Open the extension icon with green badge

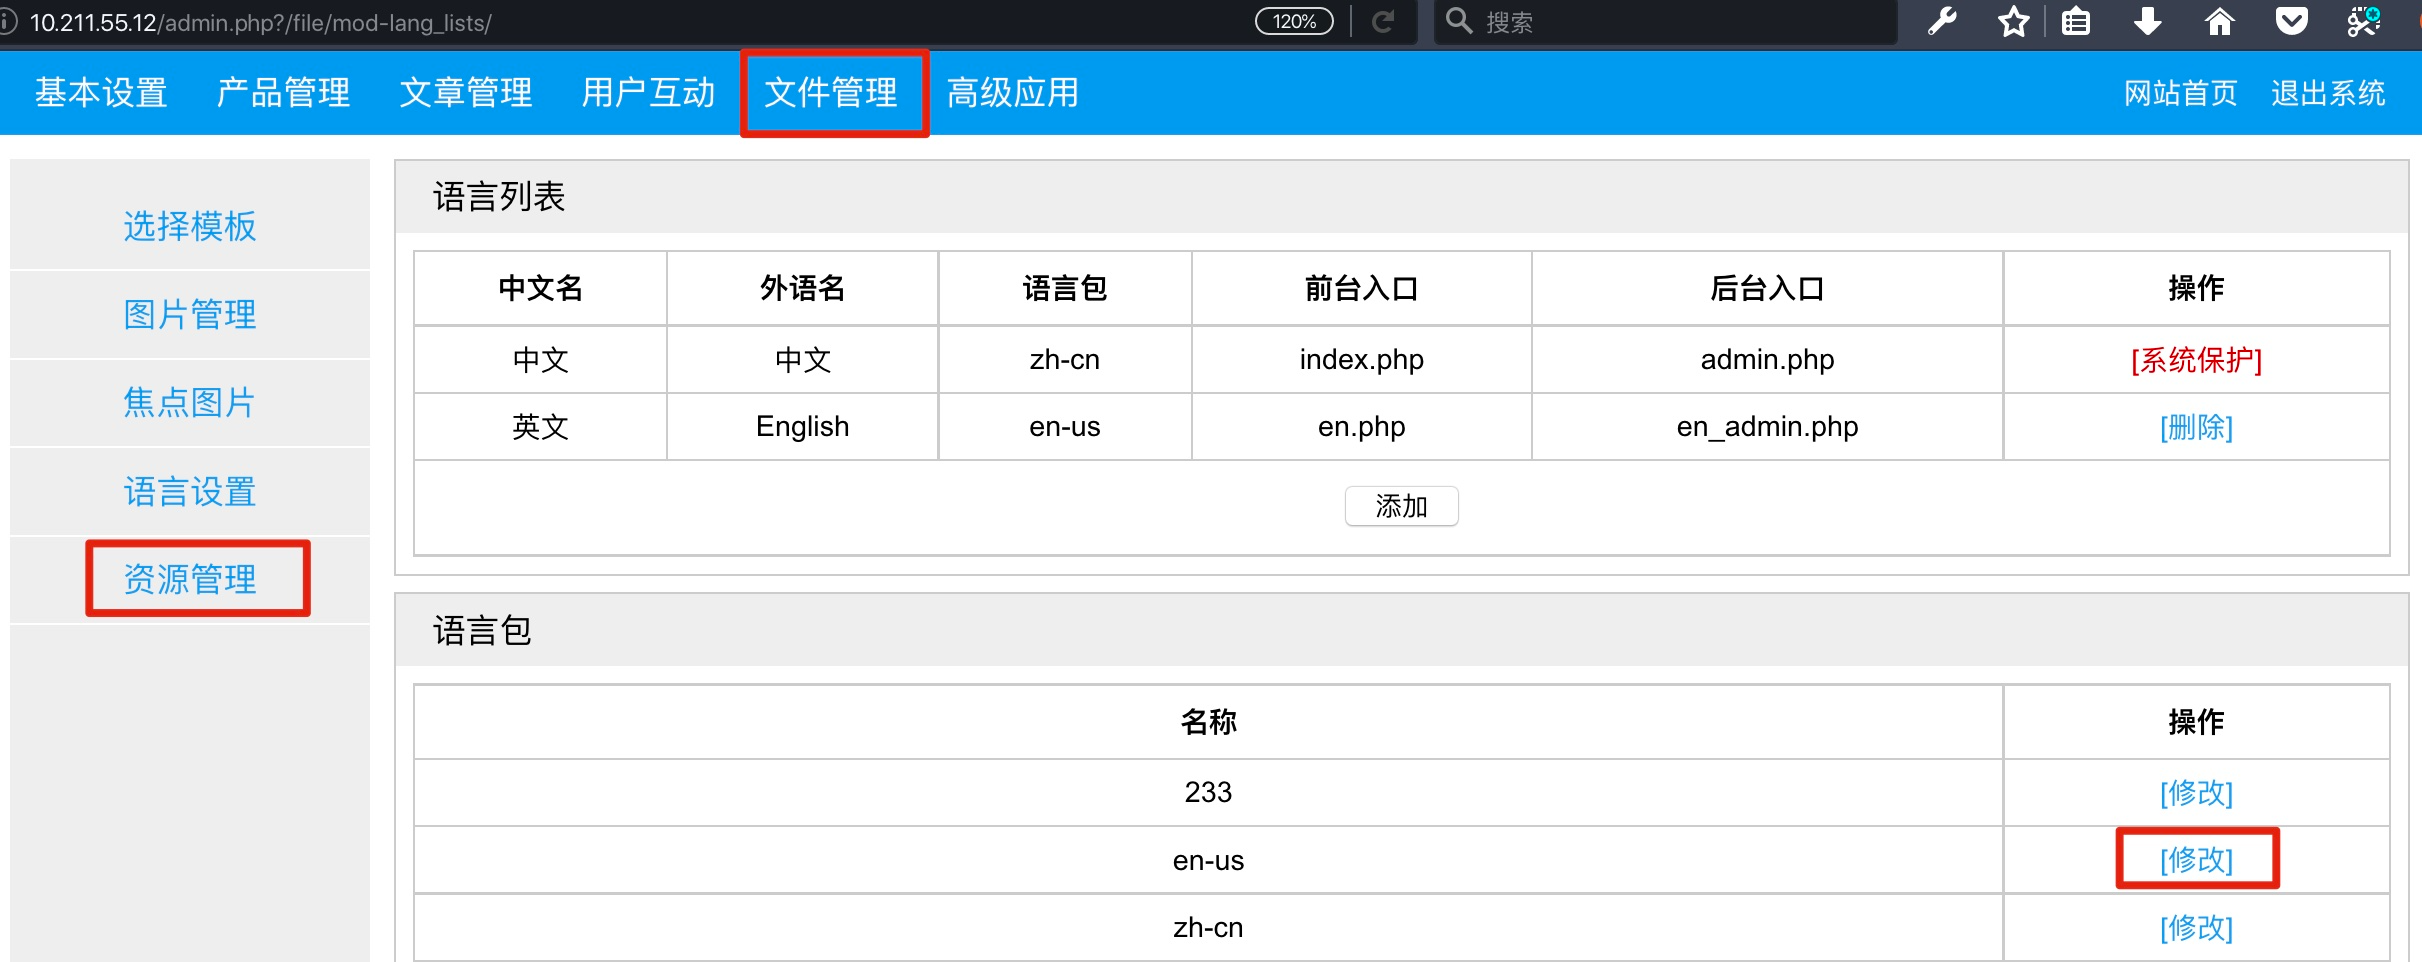[x=2364, y=21]
